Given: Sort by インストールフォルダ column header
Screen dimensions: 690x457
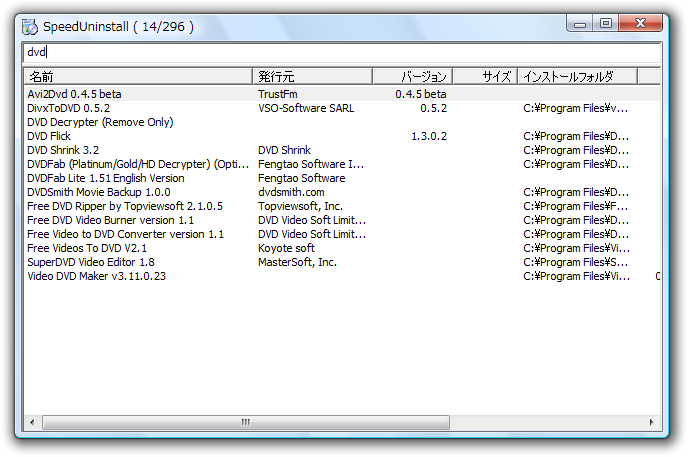Looking at the screenshot, I should point(577,77).
